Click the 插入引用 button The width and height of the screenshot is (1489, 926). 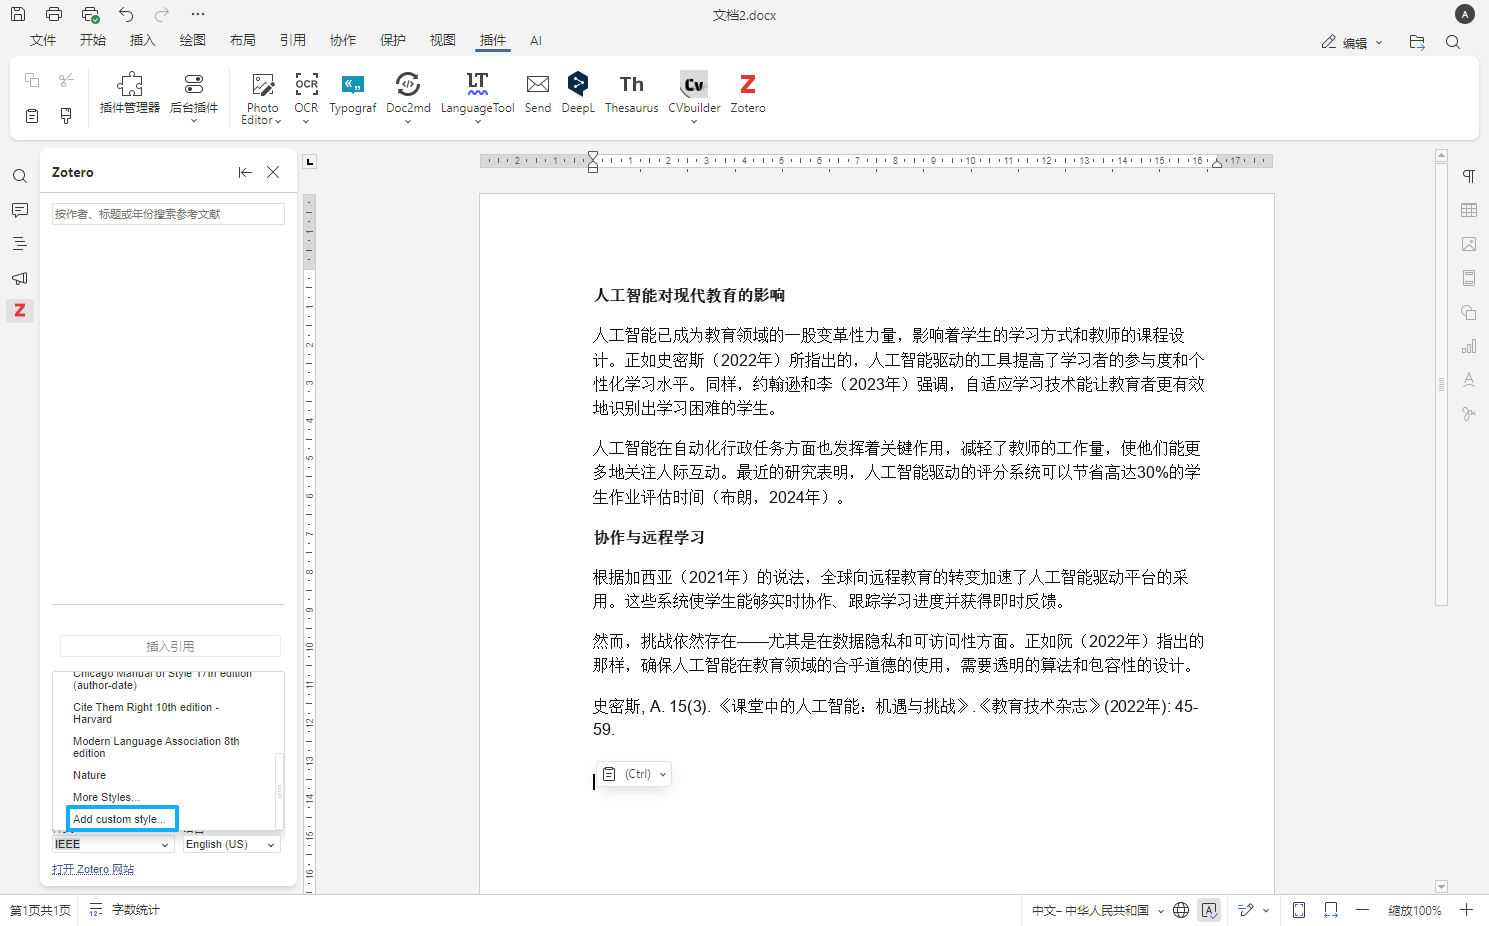(170, 645)
